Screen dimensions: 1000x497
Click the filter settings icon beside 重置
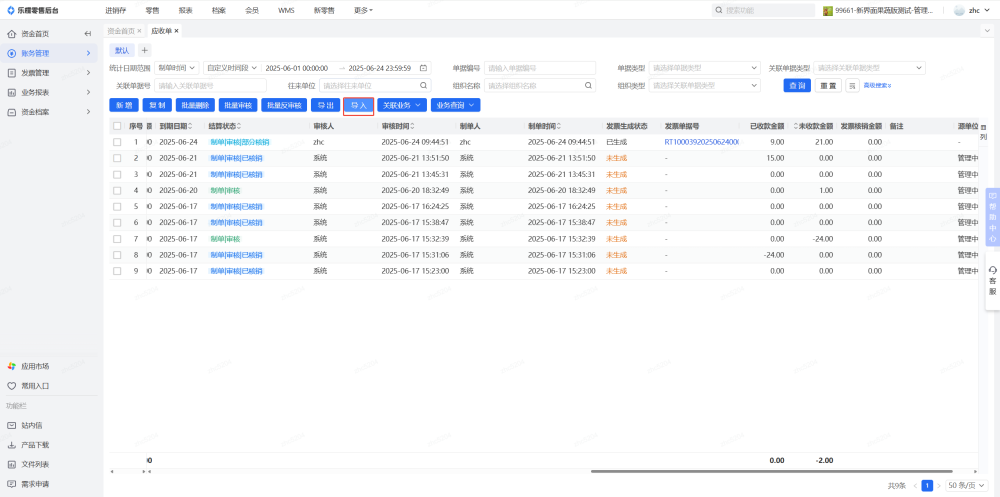tap(853, 86)
